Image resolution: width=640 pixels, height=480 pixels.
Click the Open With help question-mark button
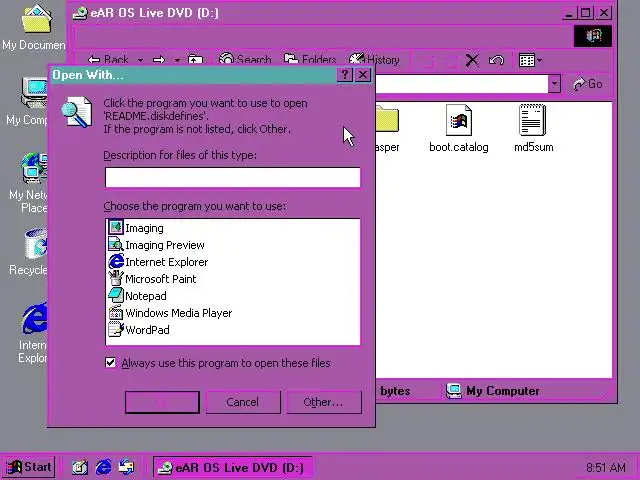click(x=345, y=75)
